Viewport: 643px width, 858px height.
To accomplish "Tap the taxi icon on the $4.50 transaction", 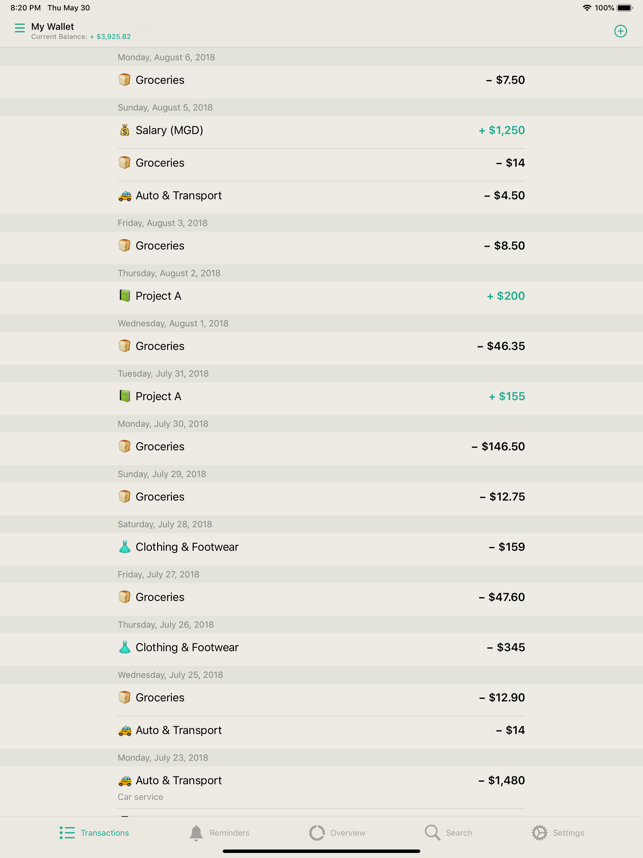I will 125,196.
